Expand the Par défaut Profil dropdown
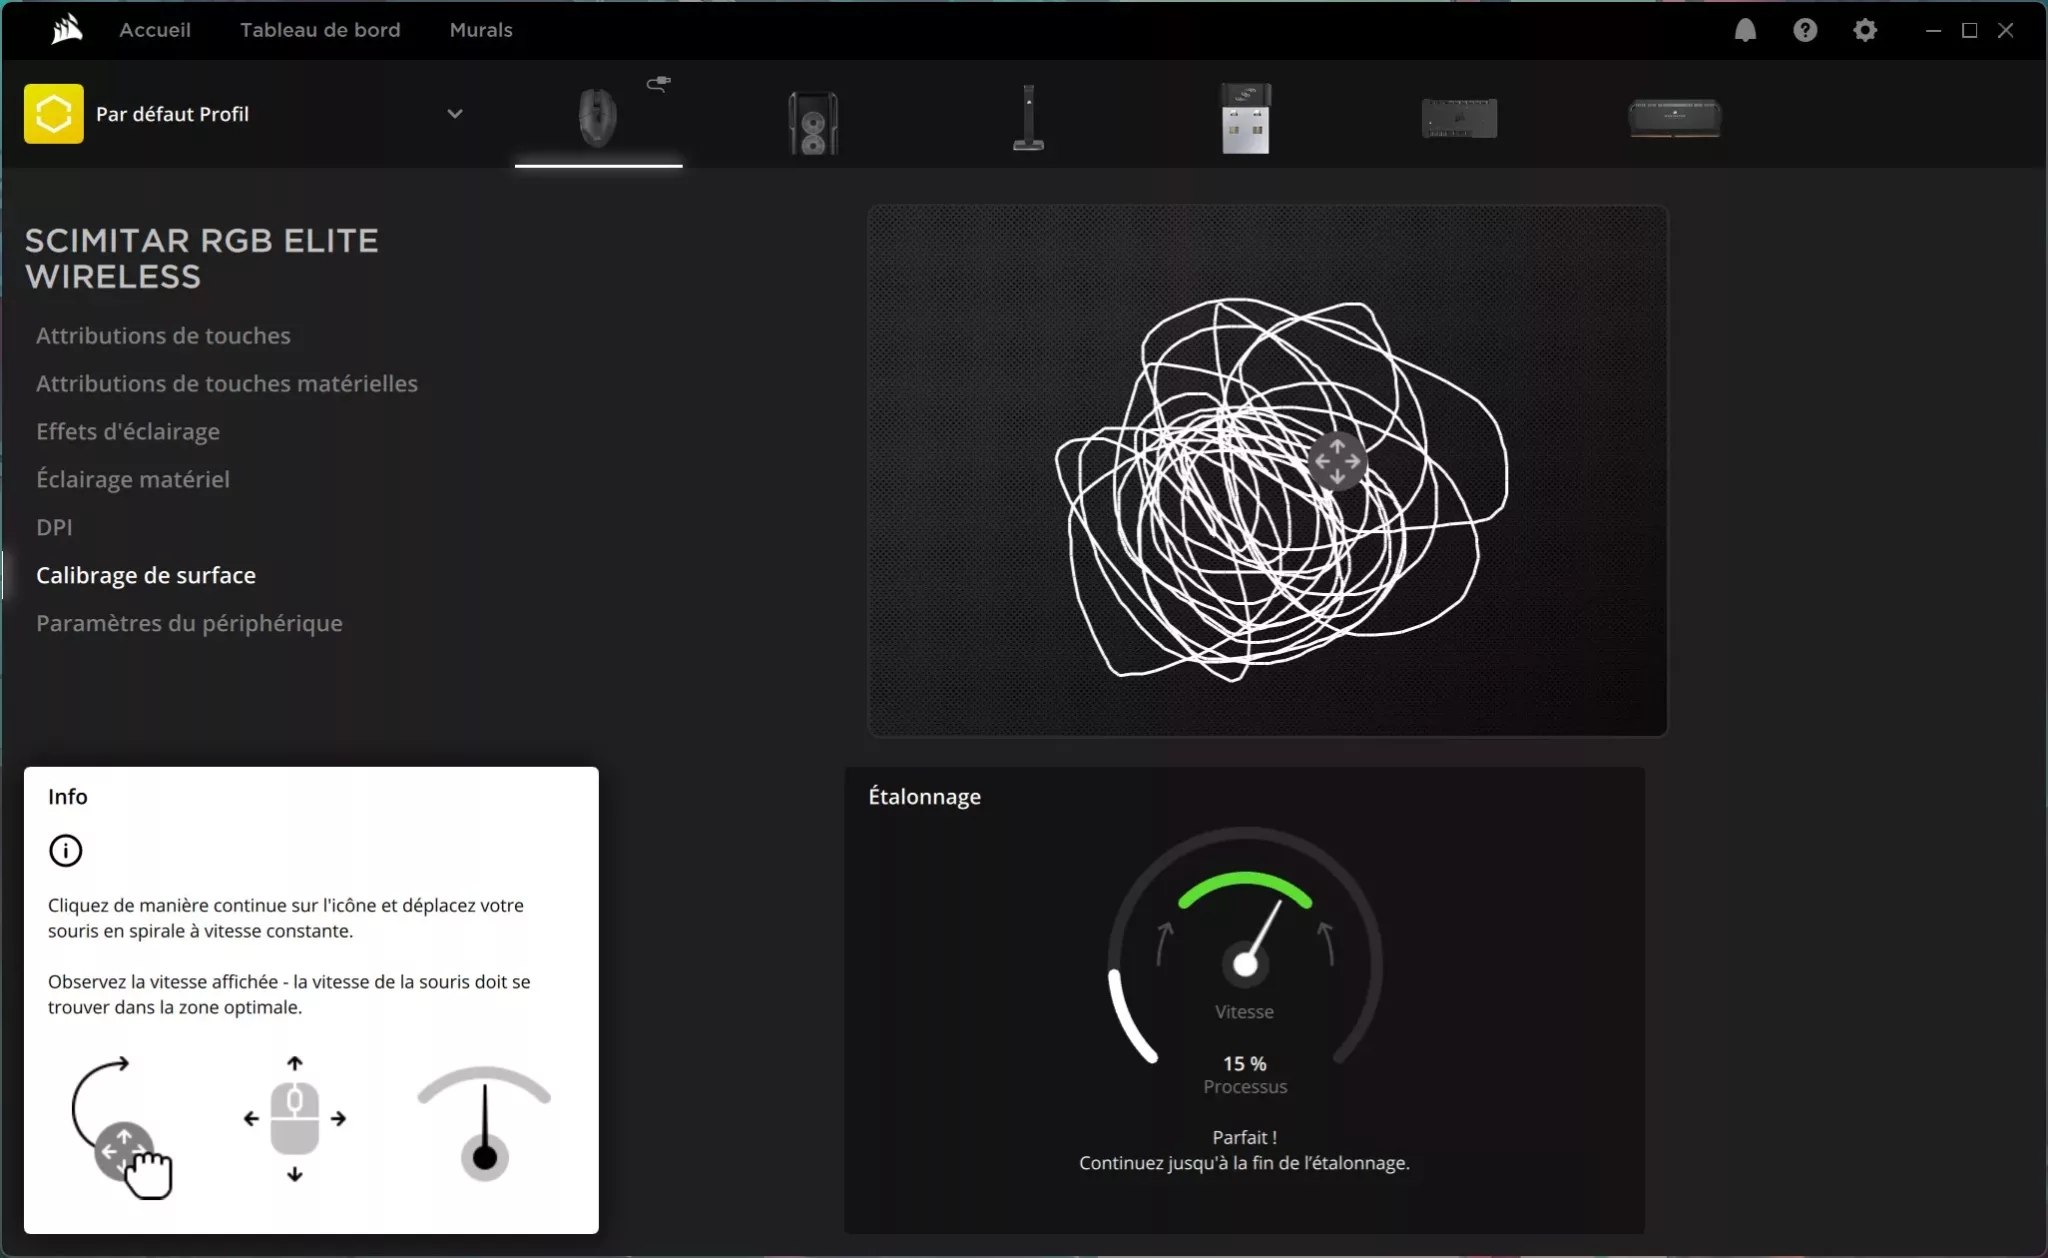 pos(455,114)
